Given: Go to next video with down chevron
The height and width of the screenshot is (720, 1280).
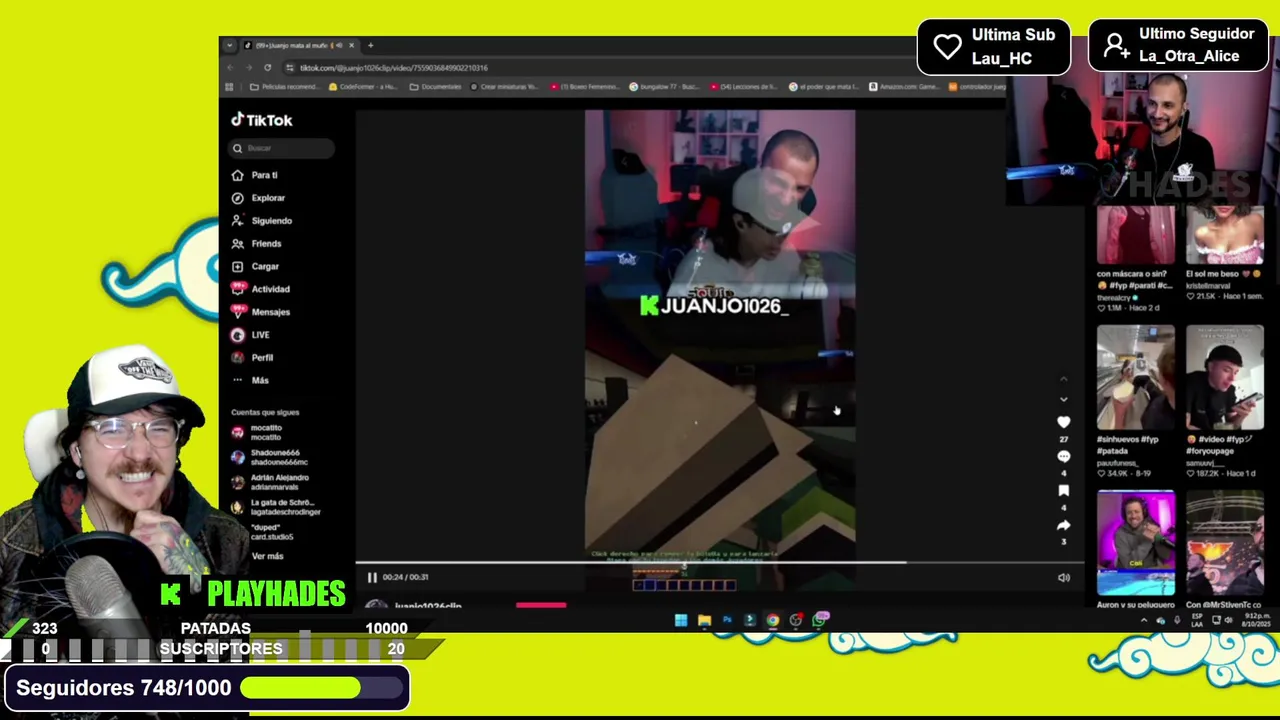Looking at the screenshot, I should [x=1064, y=399].
